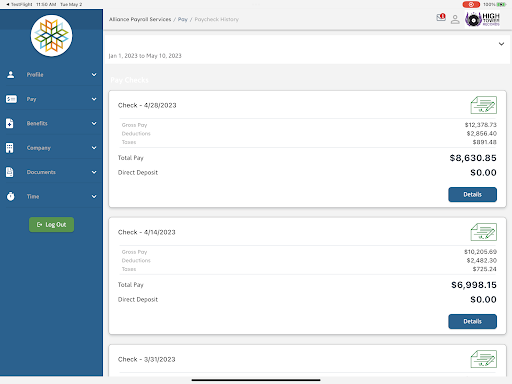The width and height of the screenshot is (512, 384).
Task: Expand the Documents menu chevron
Action: tap(94, 172)
